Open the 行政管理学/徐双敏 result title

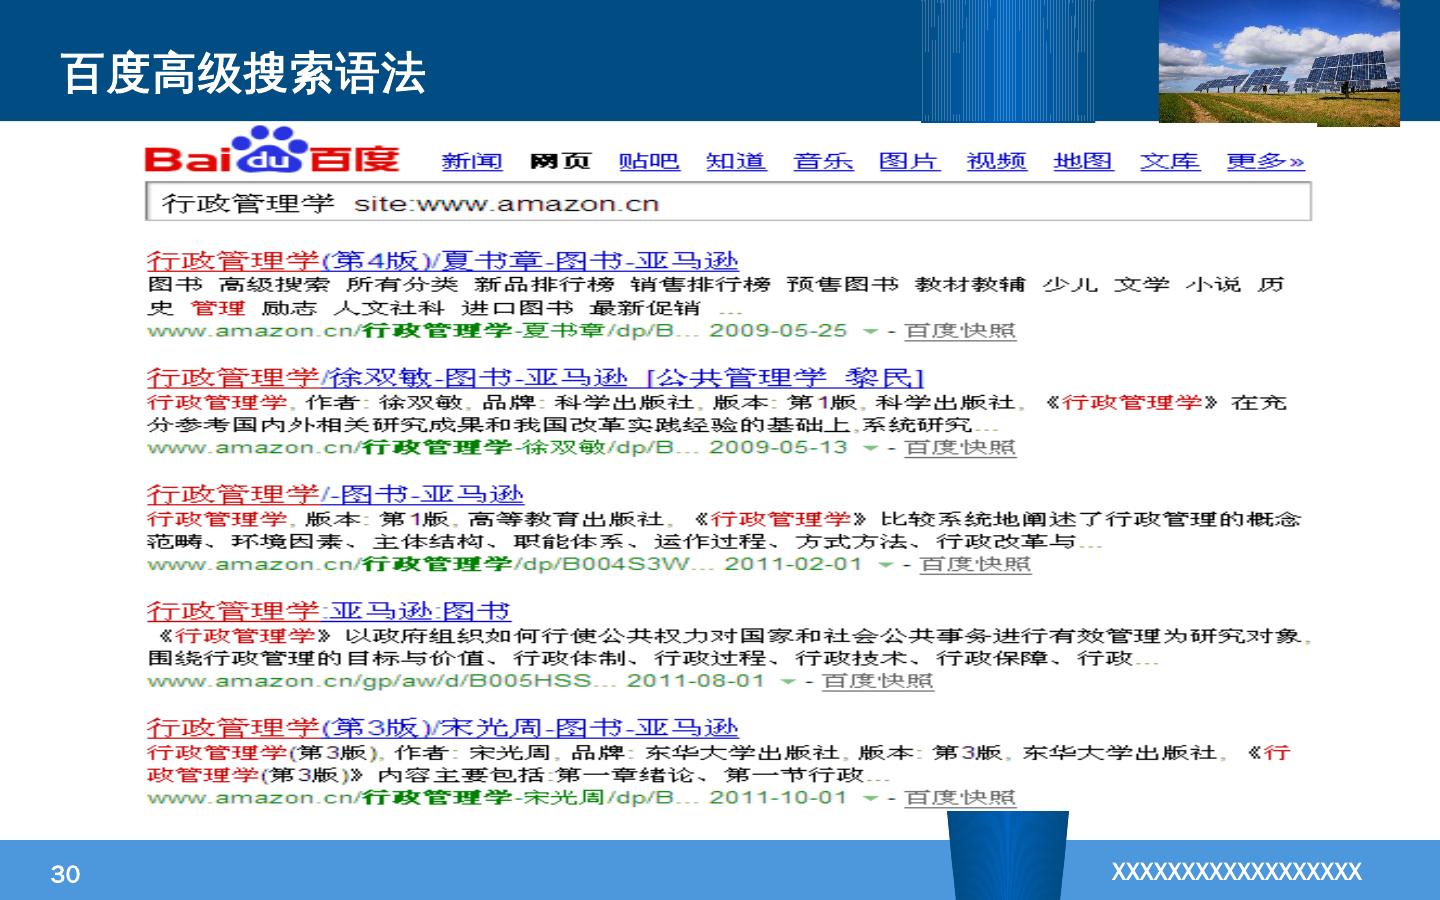pos(387,378)
